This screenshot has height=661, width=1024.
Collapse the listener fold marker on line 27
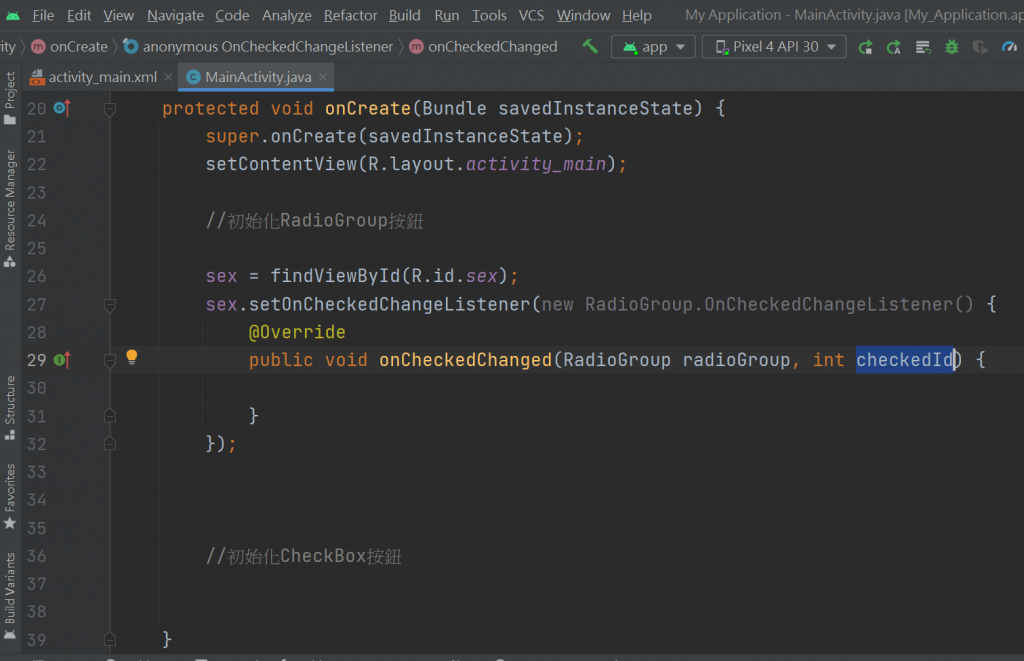[110, 304]
